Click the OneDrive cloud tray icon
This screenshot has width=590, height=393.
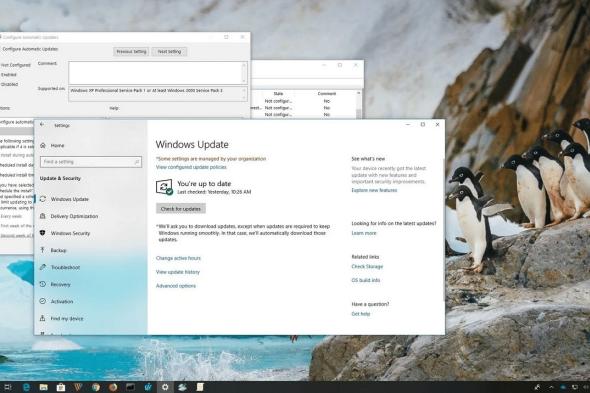563,387
